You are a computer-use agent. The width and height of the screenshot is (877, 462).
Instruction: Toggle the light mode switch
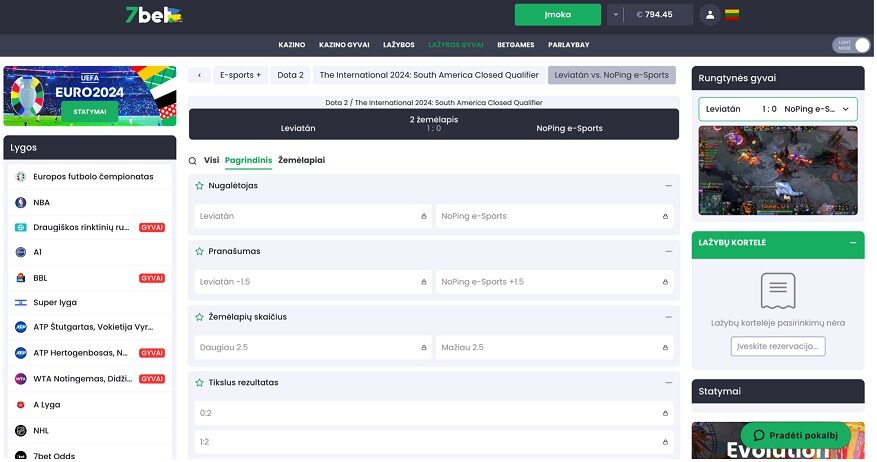tap(851, 45)
